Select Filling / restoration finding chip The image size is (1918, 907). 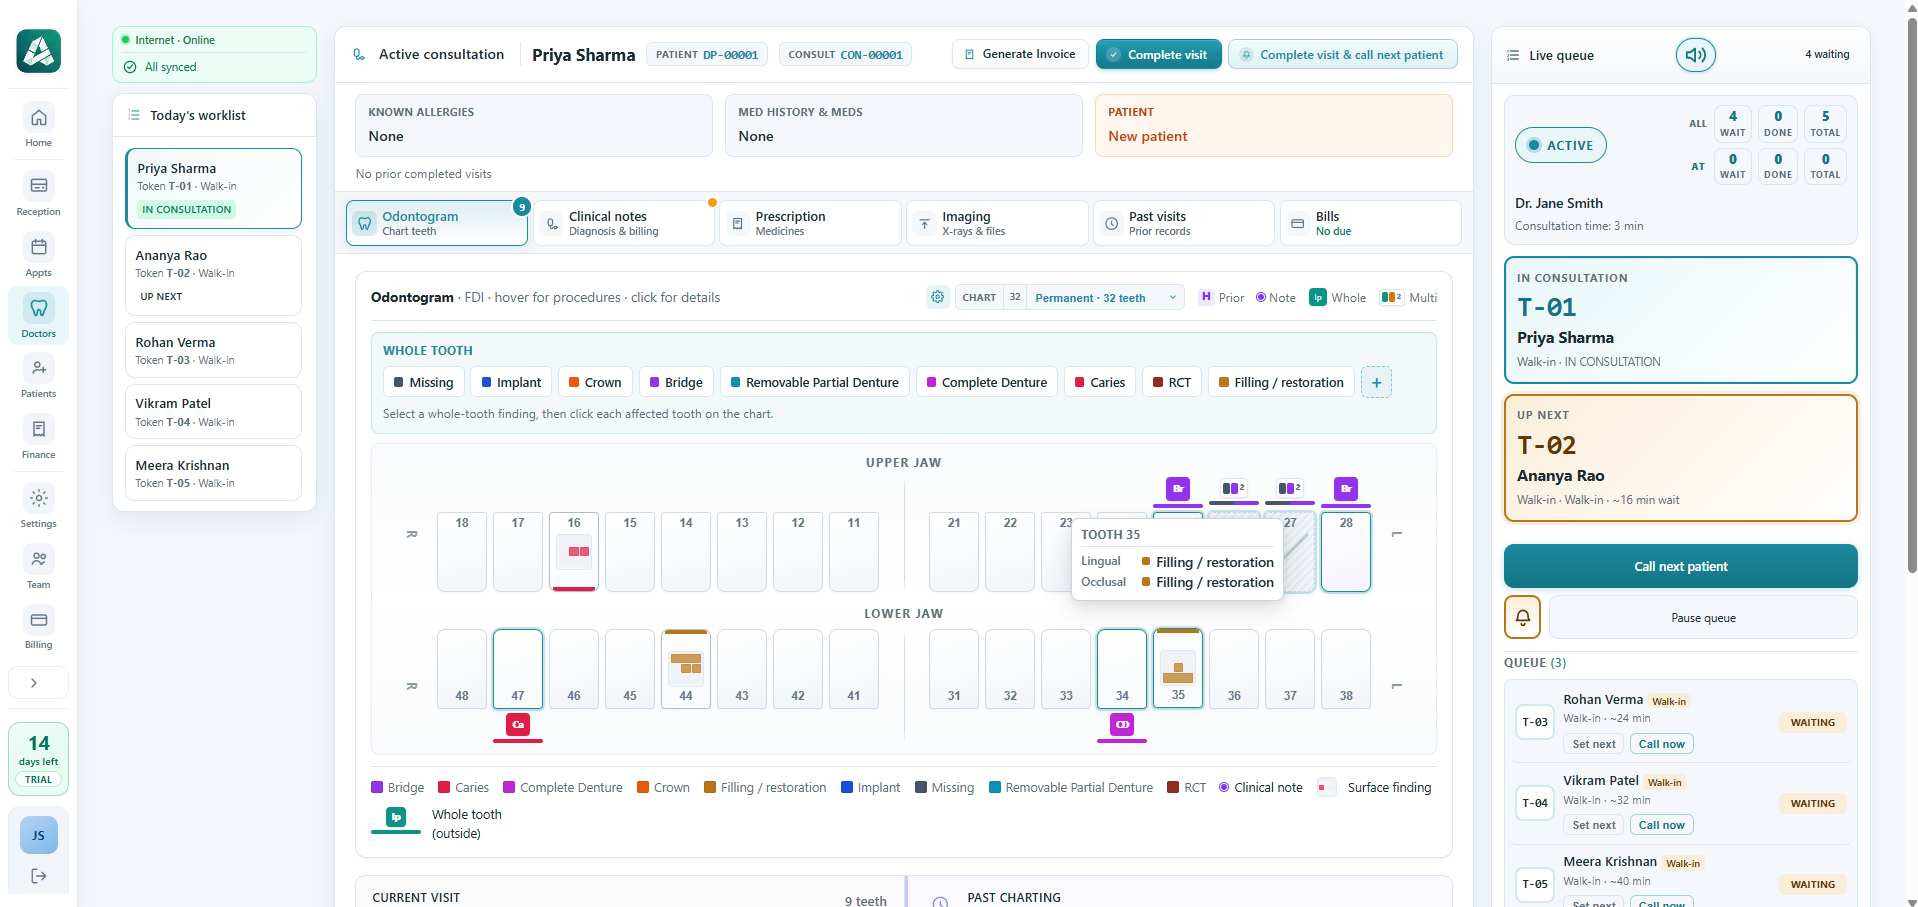tap(1282, 382)
